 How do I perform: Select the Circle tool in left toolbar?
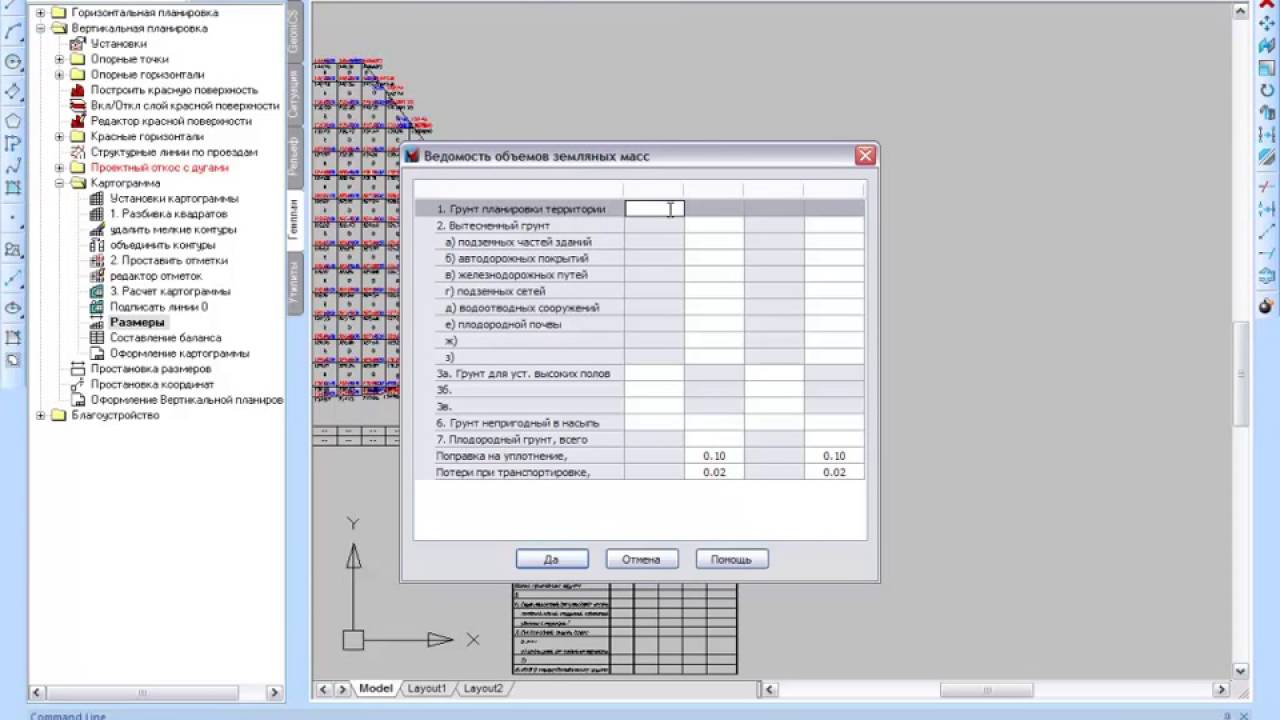(13, 62)
